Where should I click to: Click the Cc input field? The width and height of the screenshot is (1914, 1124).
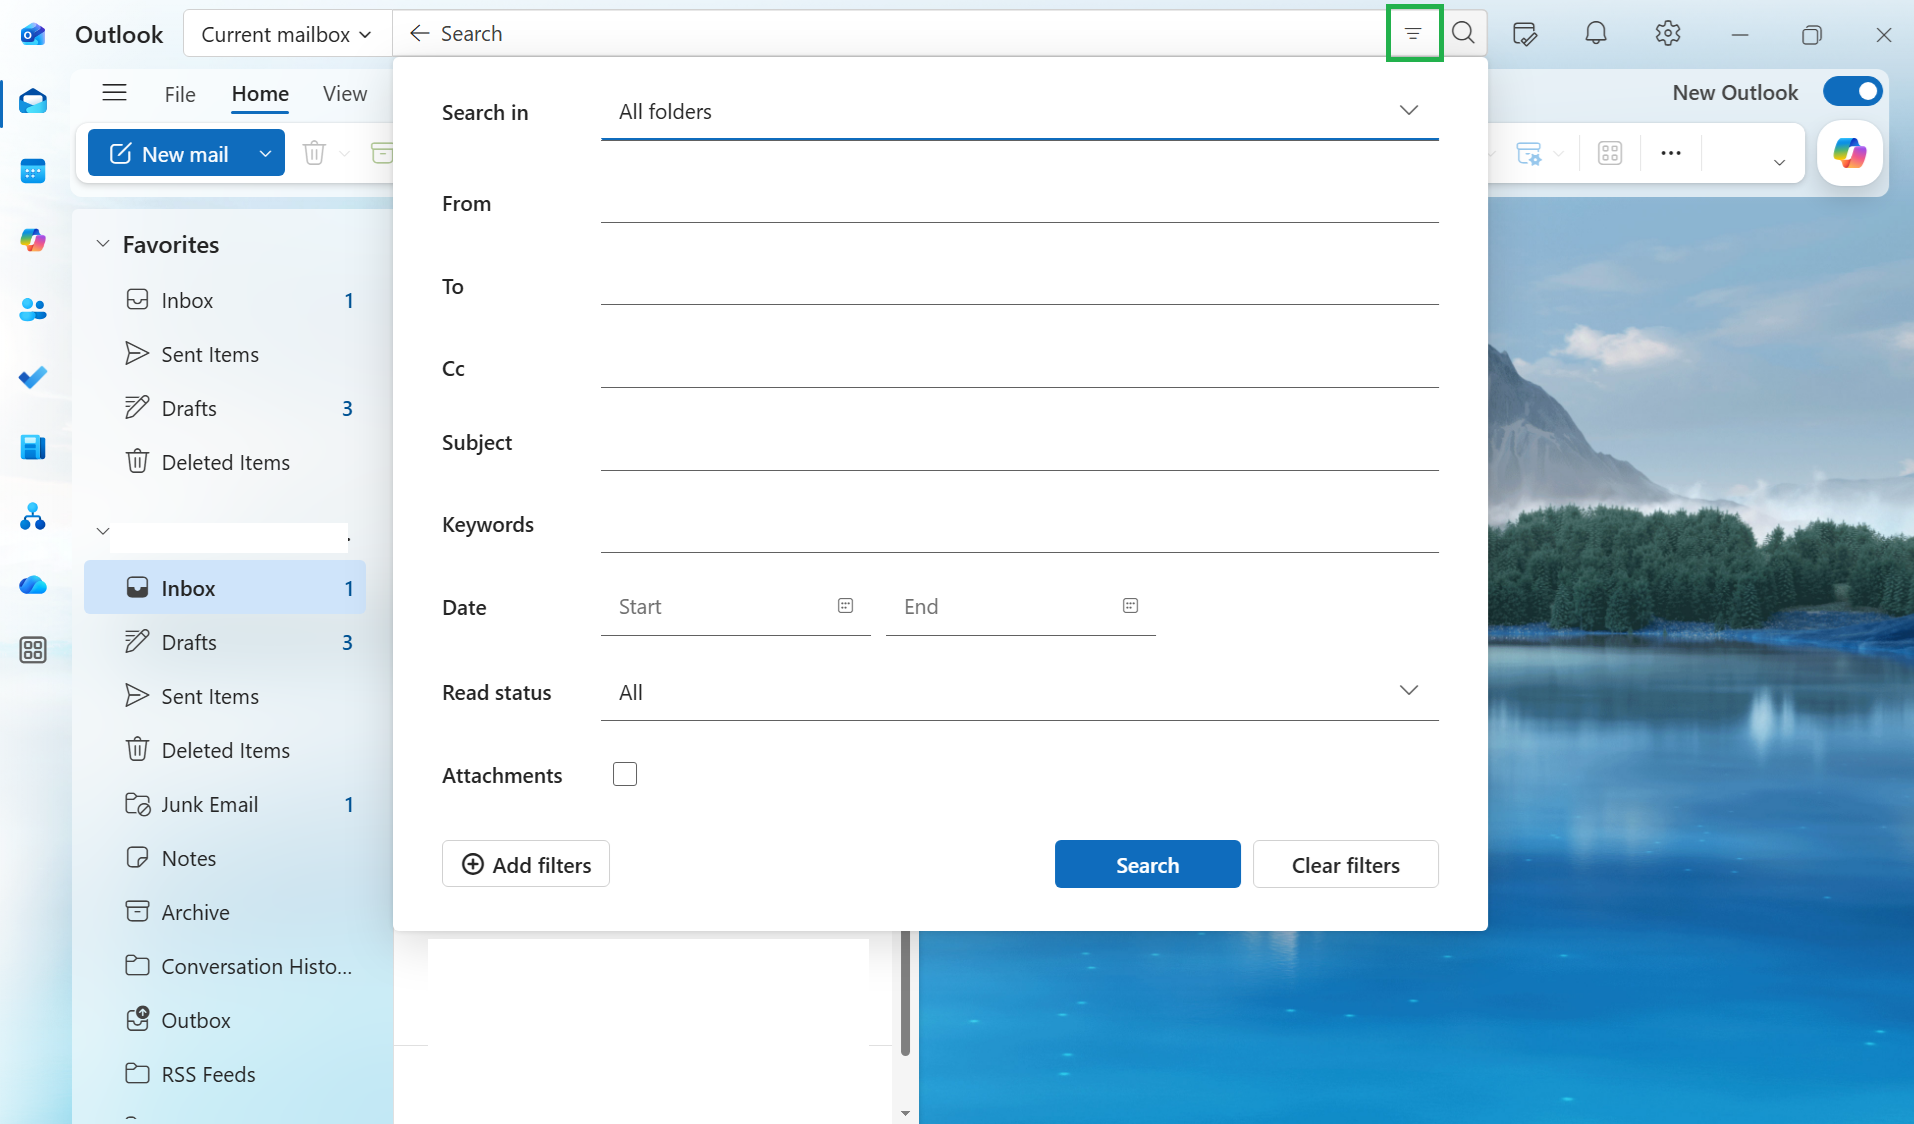click(1020, 366)
